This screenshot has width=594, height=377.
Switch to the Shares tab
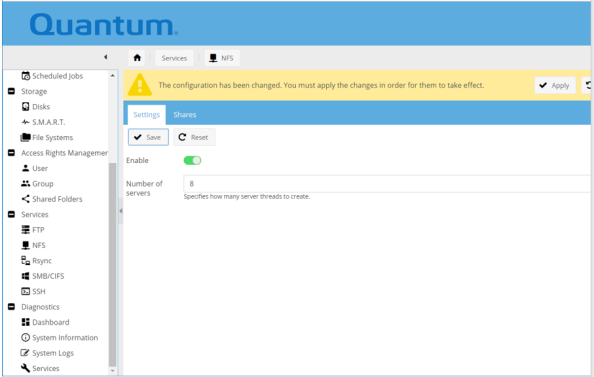(185, 115)
